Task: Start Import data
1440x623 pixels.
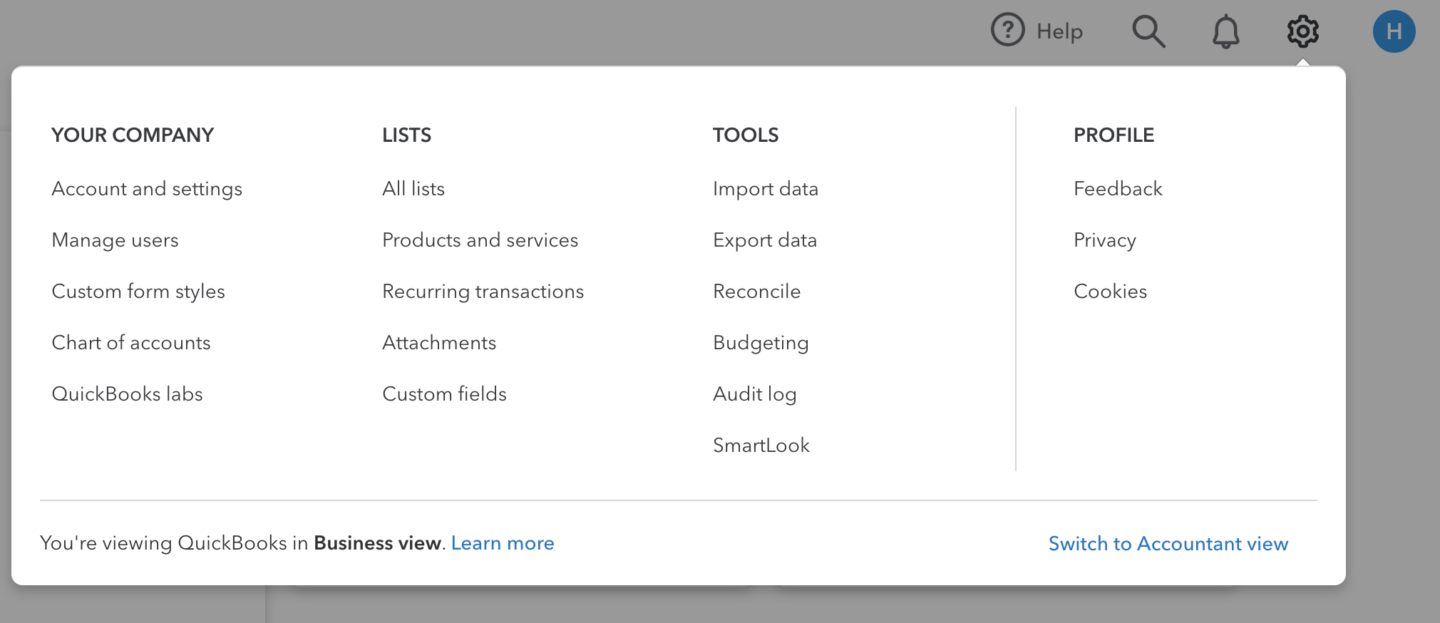Action: click(766, 188)
